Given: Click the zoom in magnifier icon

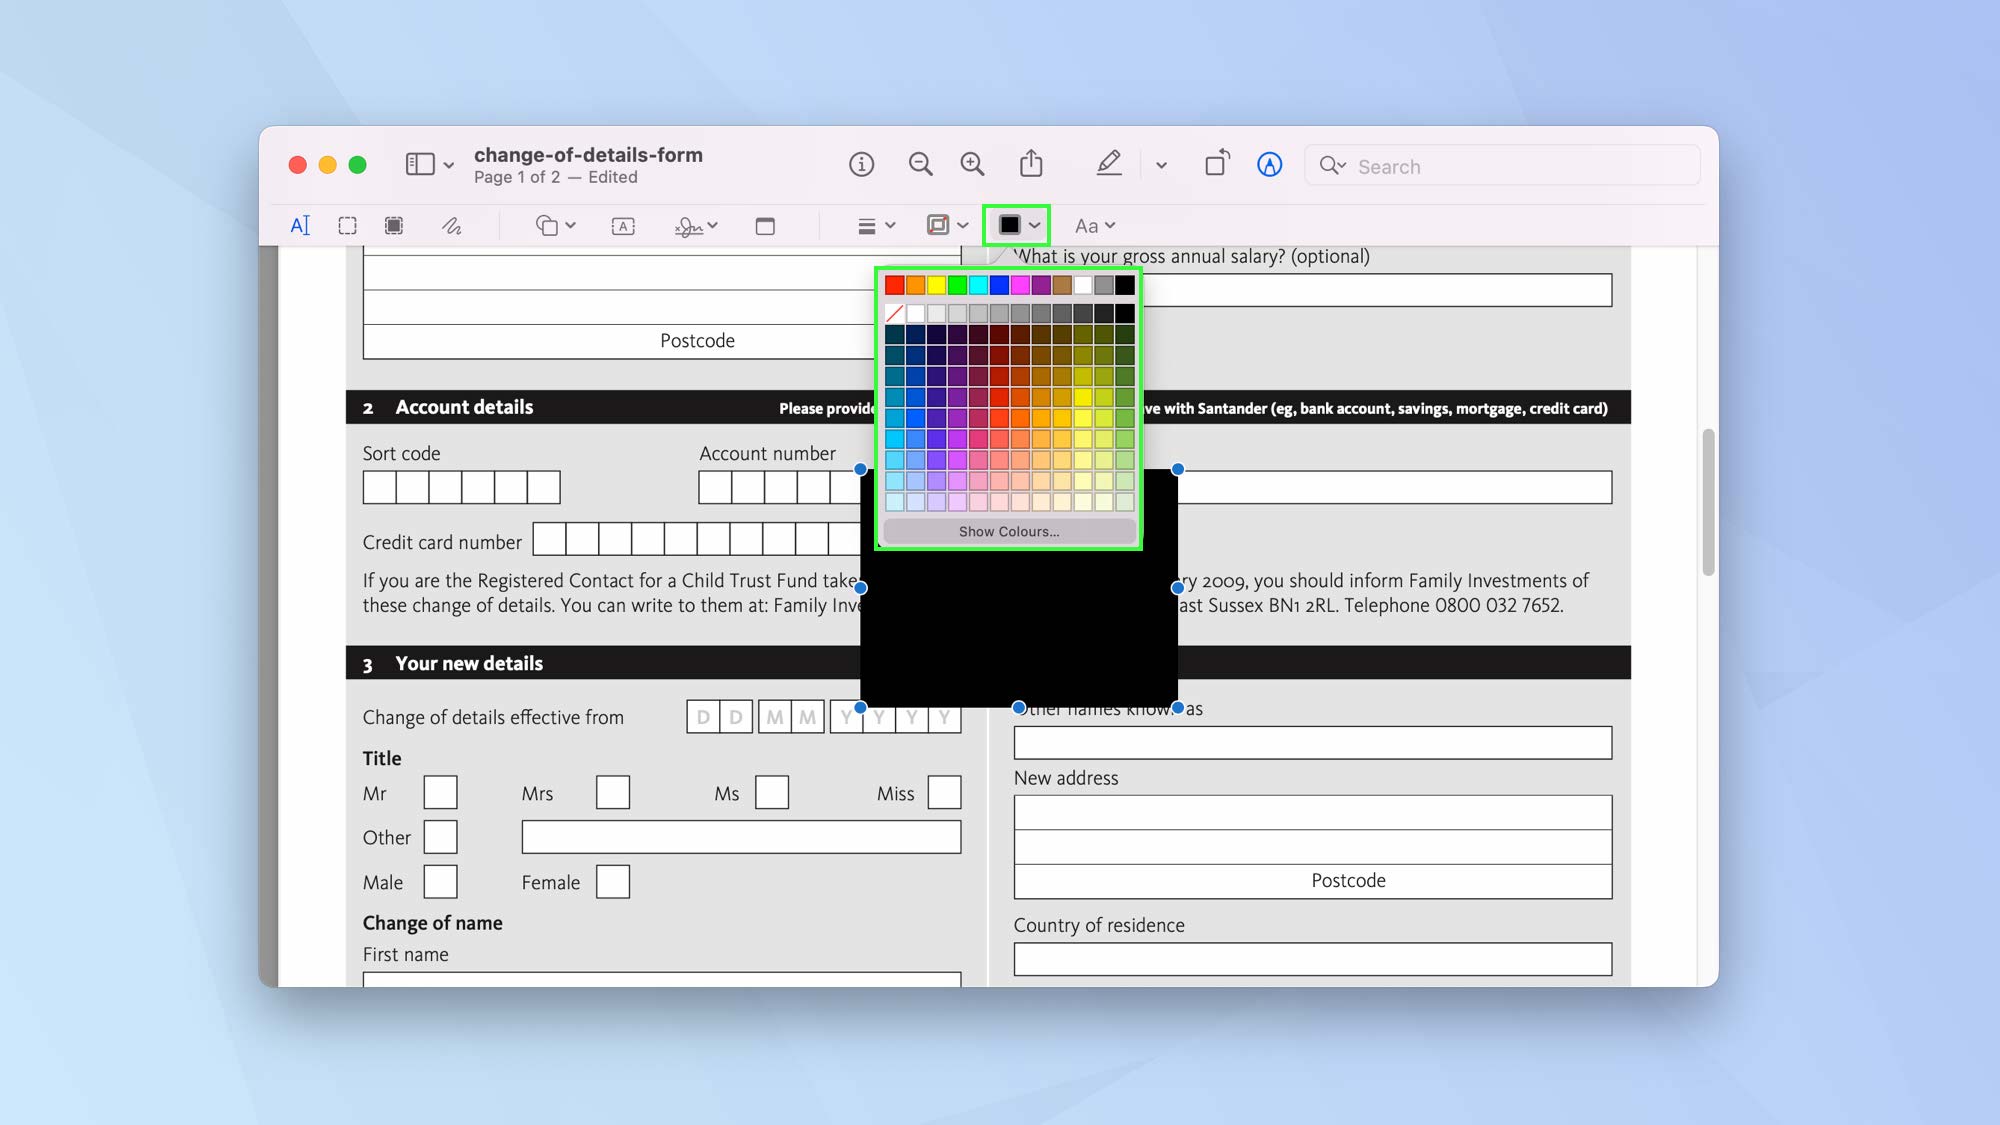Looking at the screenshot, I should 971,164.
